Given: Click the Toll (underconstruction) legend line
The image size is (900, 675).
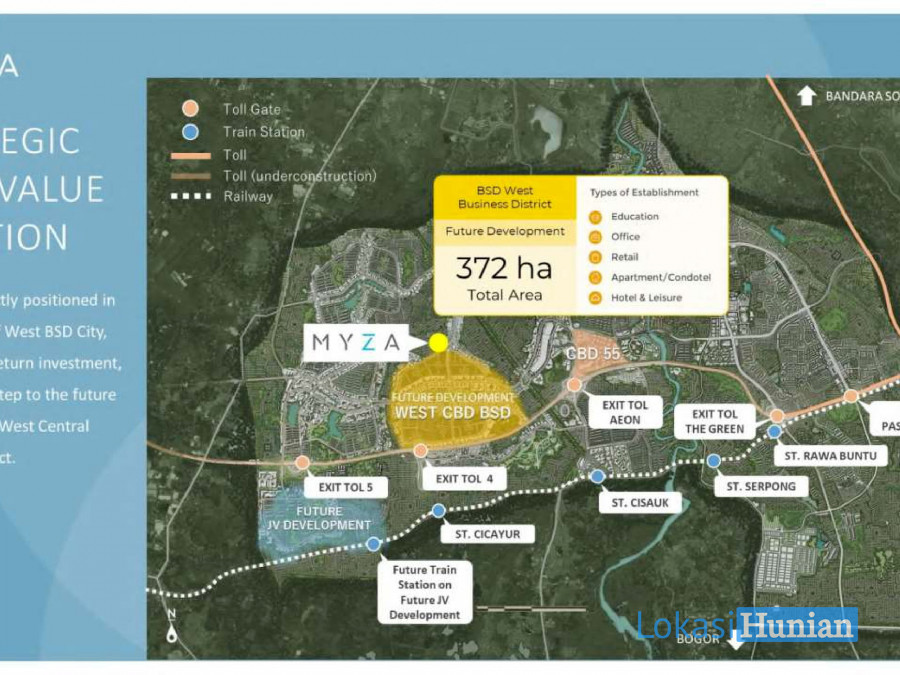Looking at the screenshot, I should pyautogui.click(x=191, y=176).
